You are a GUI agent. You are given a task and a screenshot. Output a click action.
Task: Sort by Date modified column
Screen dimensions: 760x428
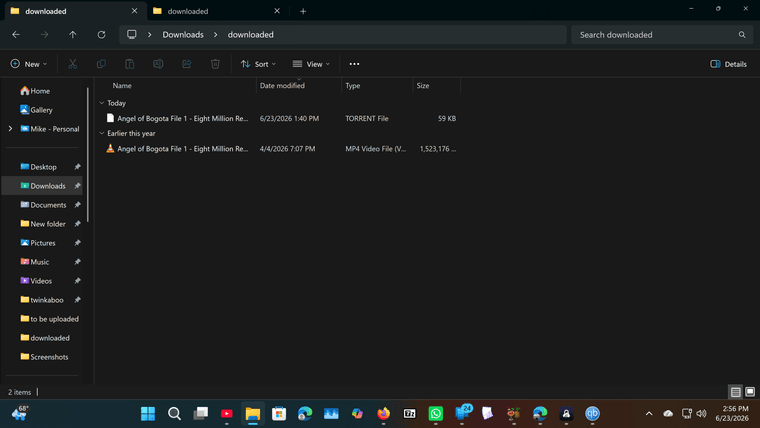(282, 86)
